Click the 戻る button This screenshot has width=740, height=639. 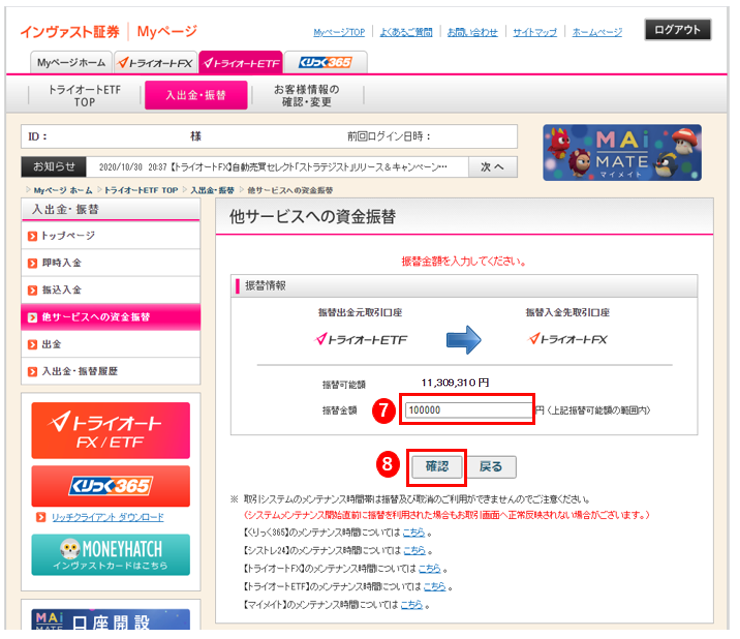click(491, 467)
